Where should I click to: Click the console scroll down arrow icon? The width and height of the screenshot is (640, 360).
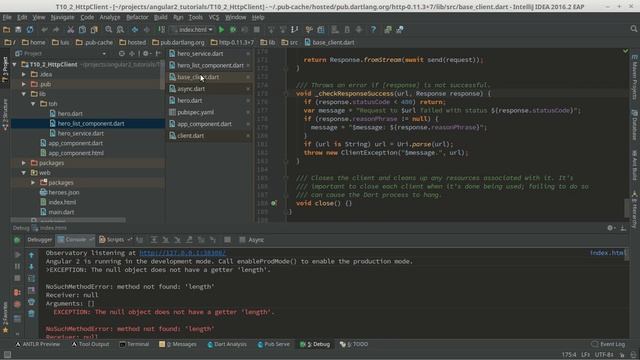tap(31, 267)
